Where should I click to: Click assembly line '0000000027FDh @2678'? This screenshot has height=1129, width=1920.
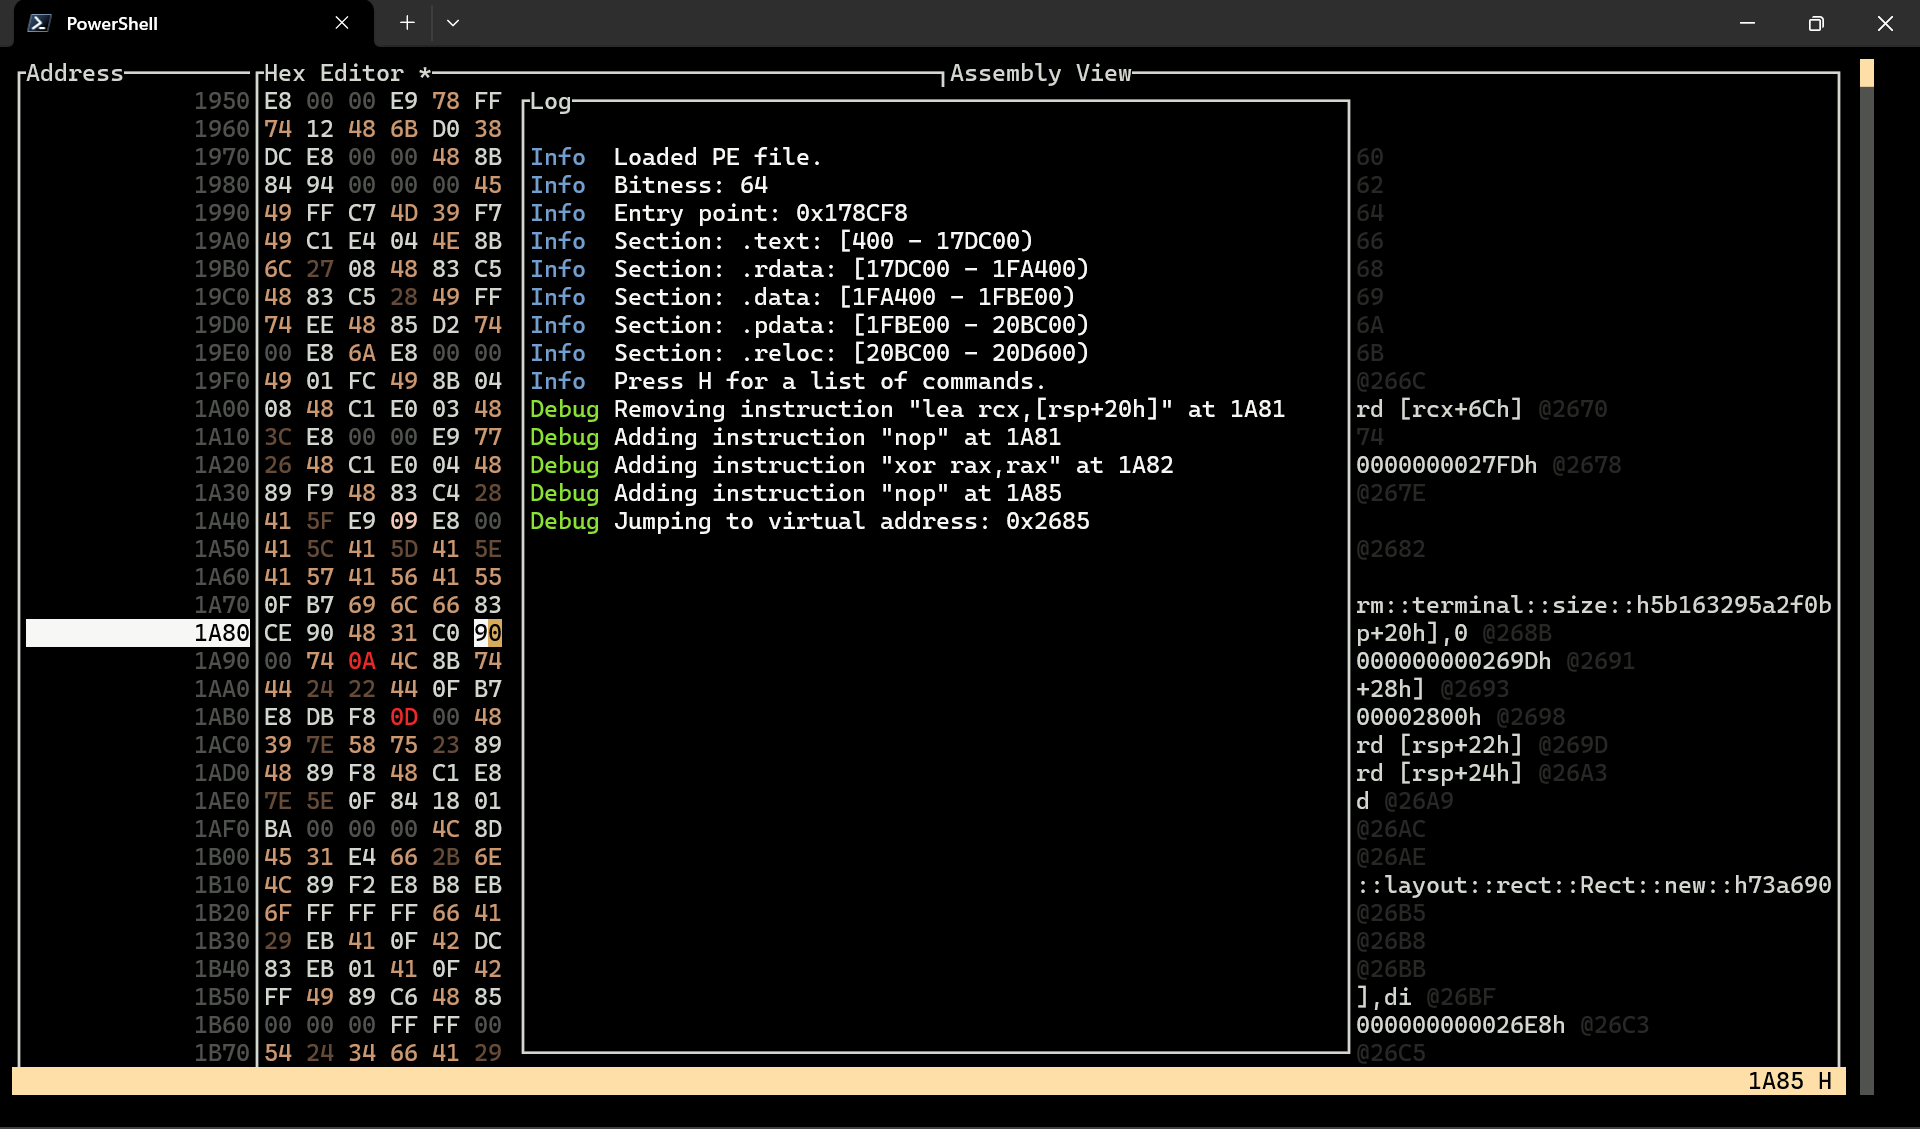[1488, 465]
